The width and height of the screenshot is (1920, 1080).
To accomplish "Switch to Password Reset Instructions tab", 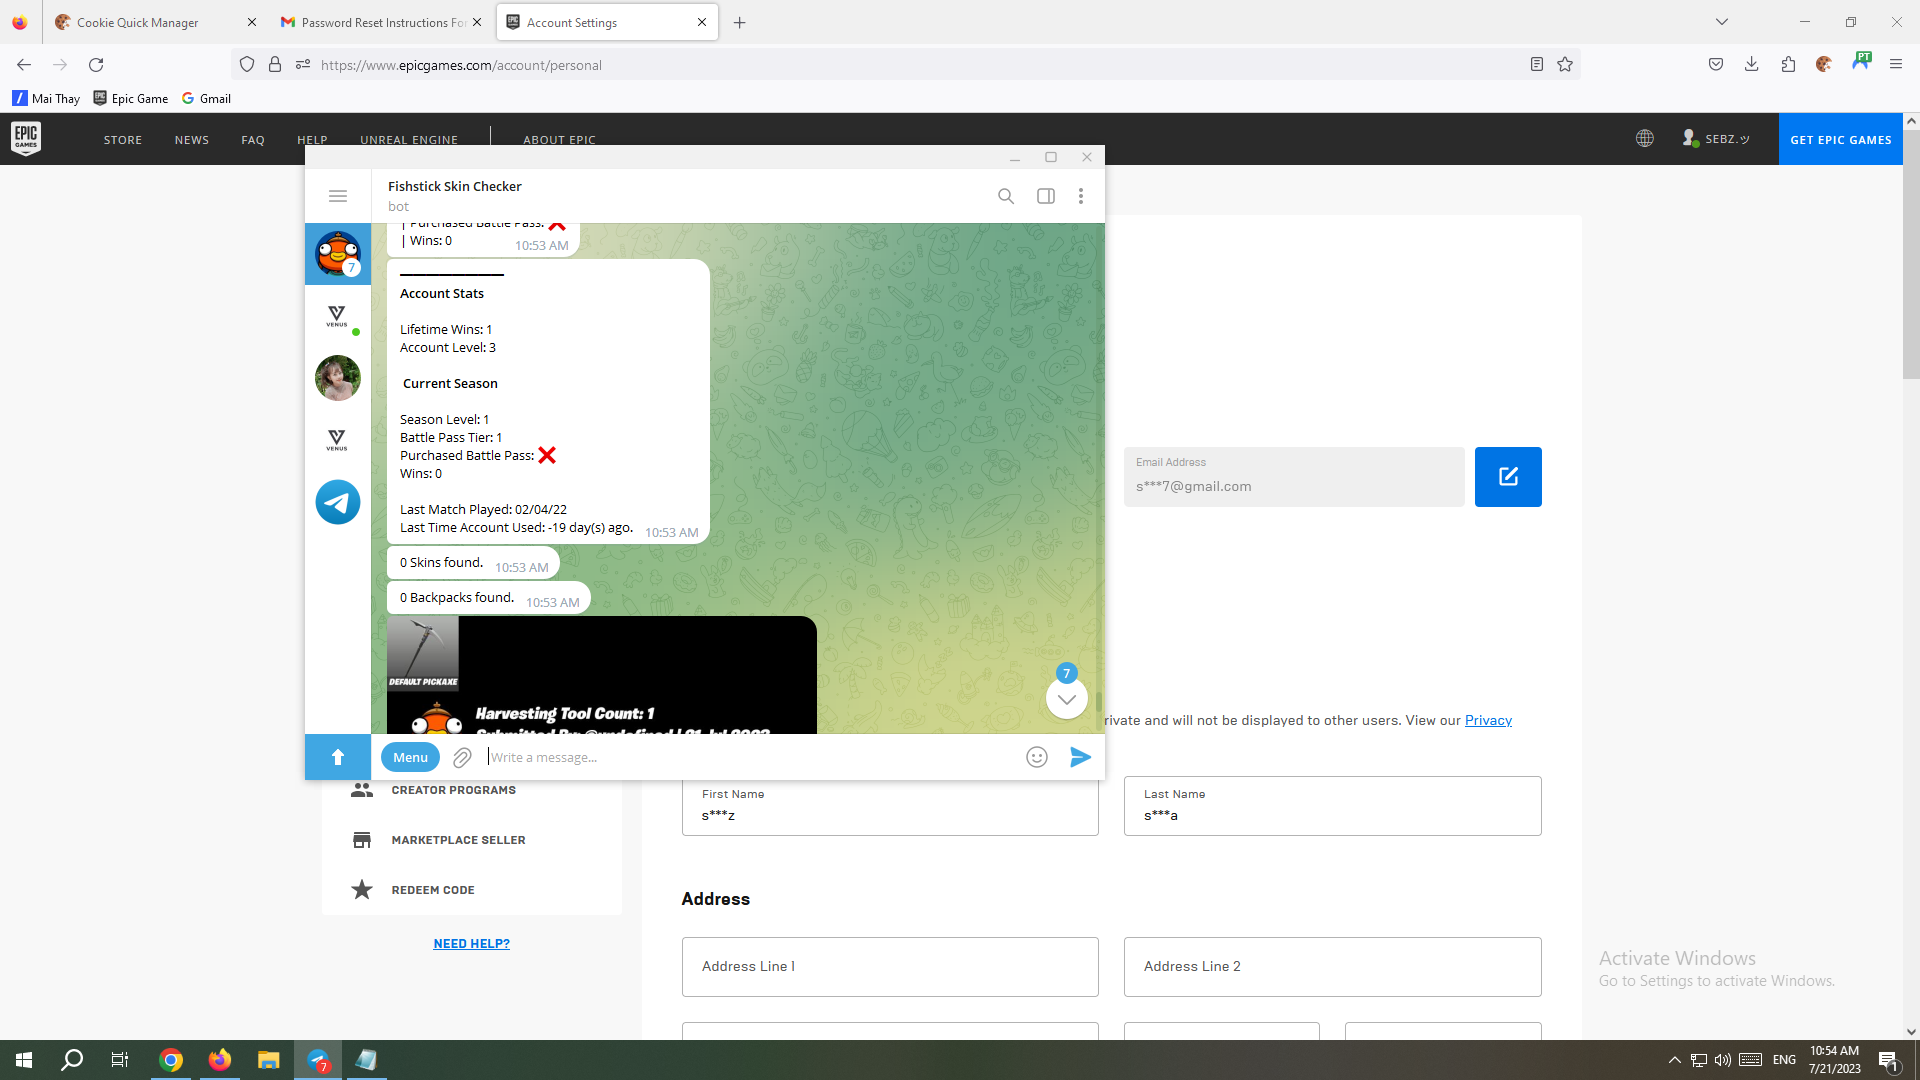I will [384, 22].
